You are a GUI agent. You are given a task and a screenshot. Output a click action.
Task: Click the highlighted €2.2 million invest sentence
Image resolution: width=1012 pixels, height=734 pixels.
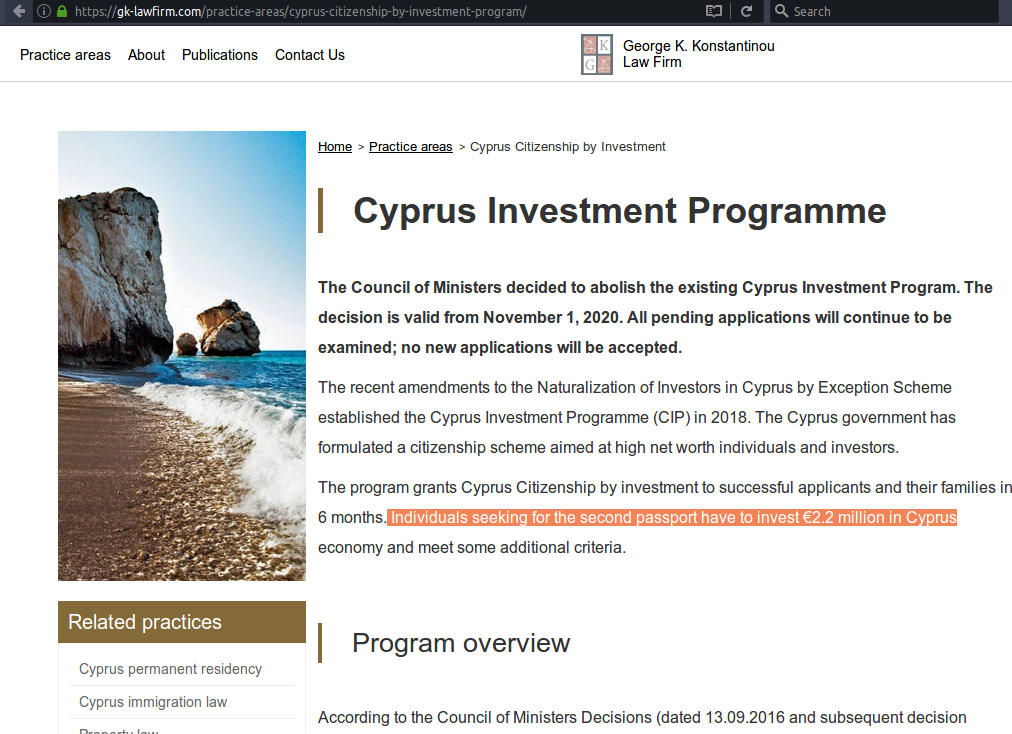click(672, 517)
